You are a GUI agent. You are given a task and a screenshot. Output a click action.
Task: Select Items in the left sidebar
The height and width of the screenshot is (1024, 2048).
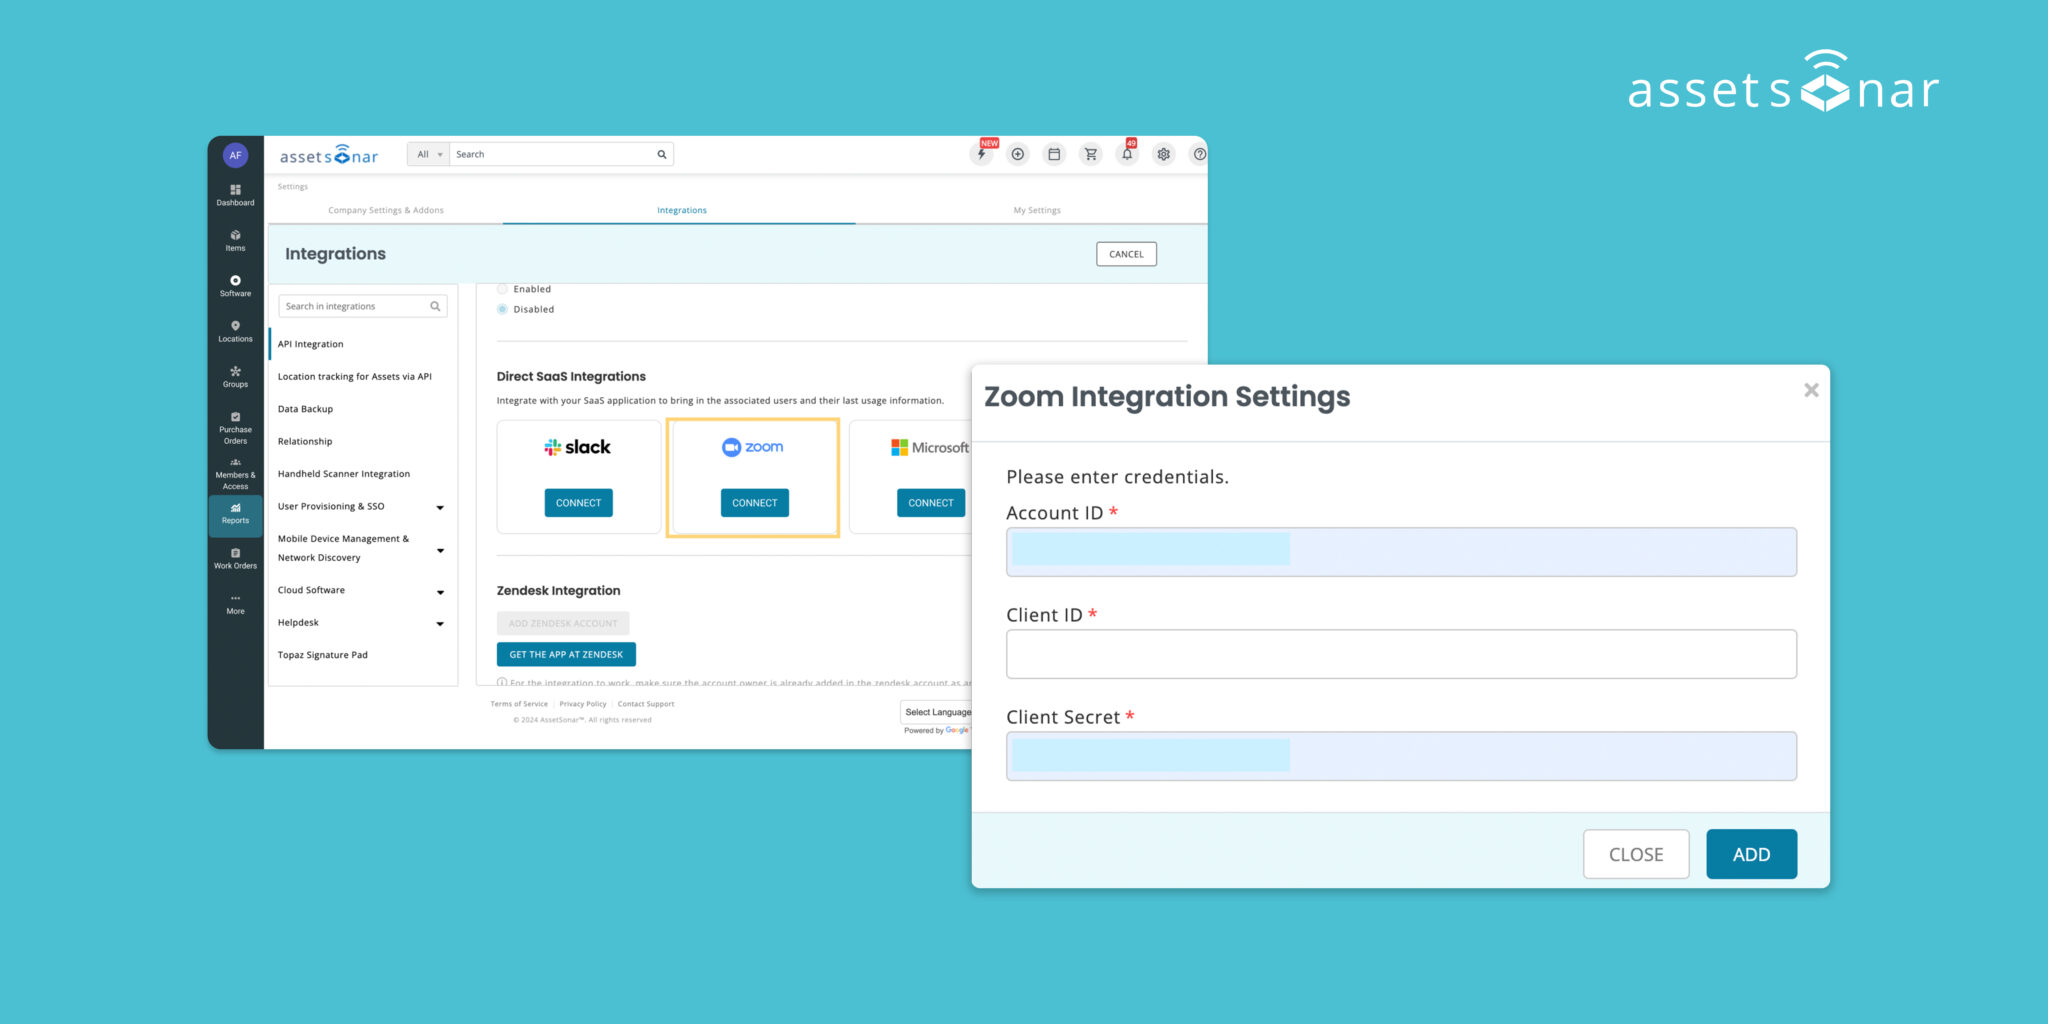(235, 240)
